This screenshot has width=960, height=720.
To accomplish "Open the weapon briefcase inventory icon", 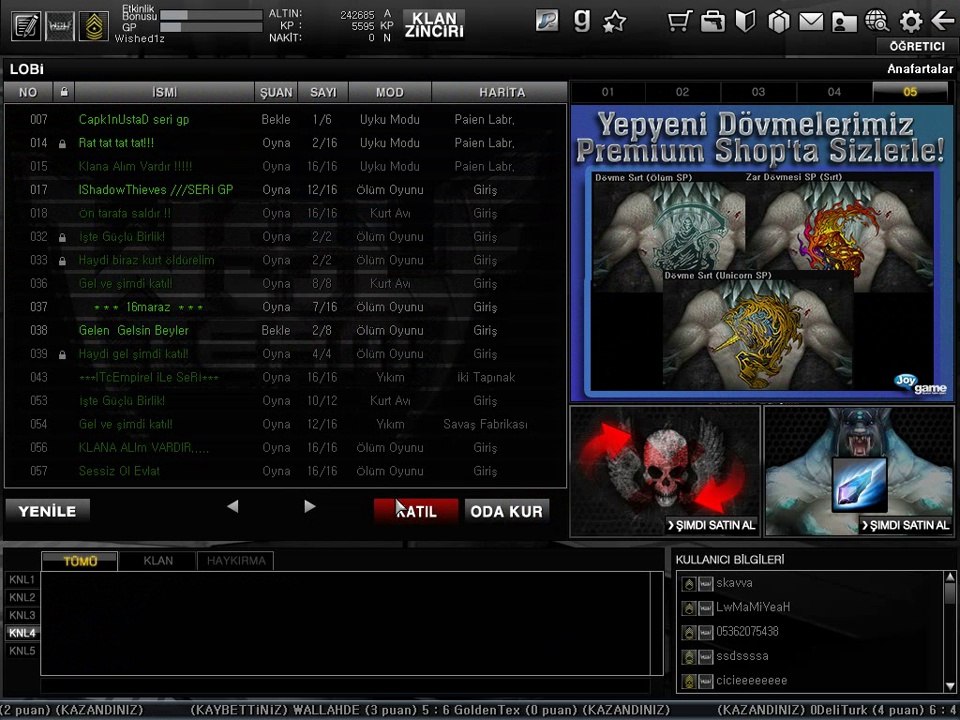I will [713, 22].
